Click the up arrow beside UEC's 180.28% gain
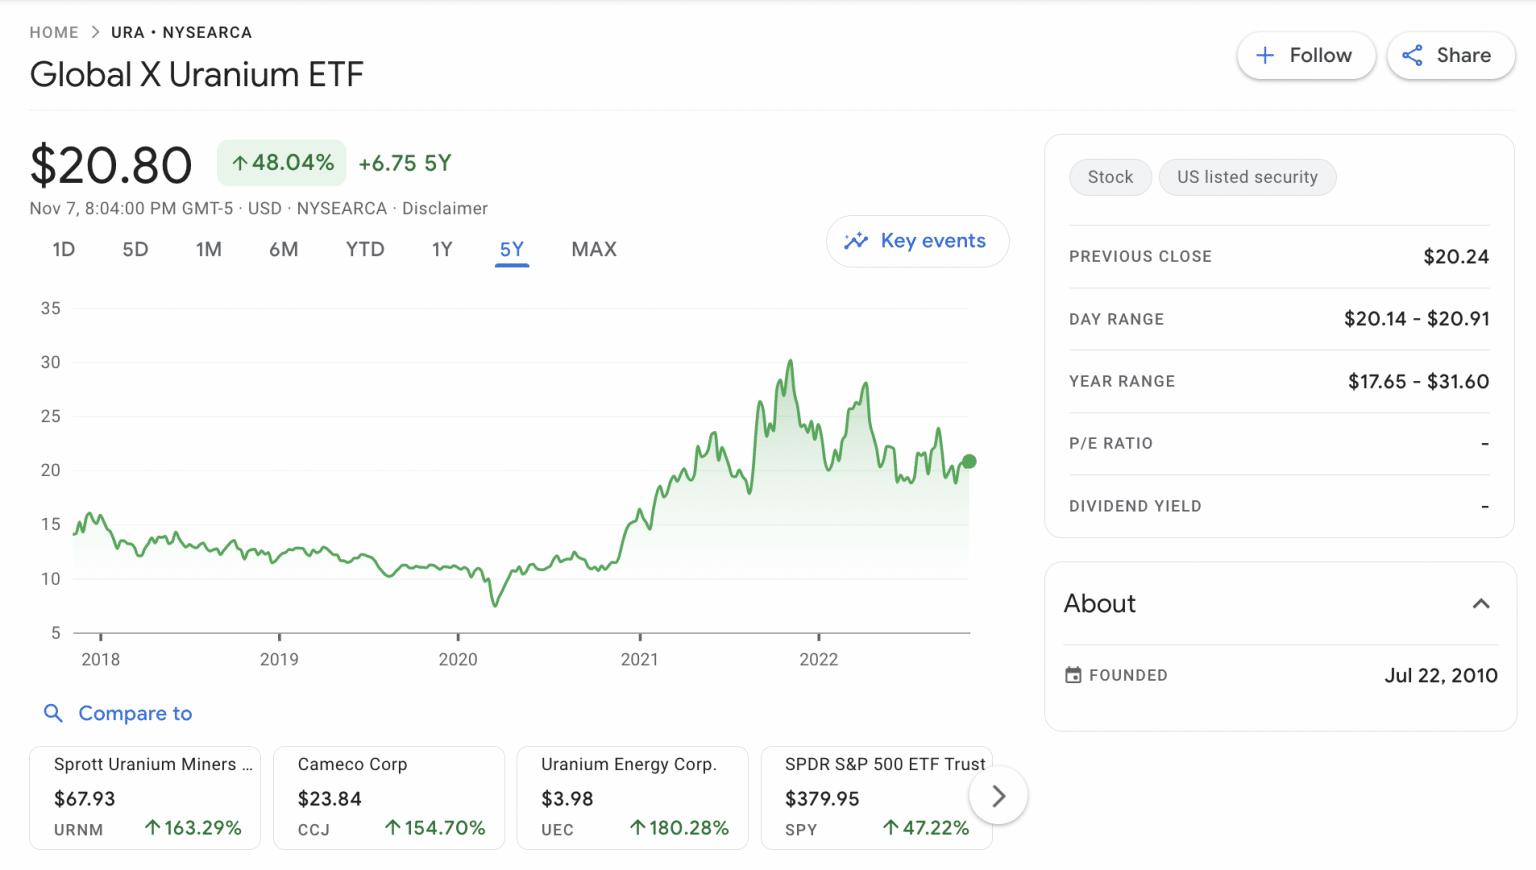This screenshot has height=870, width=1536. (x=637, y=827)
